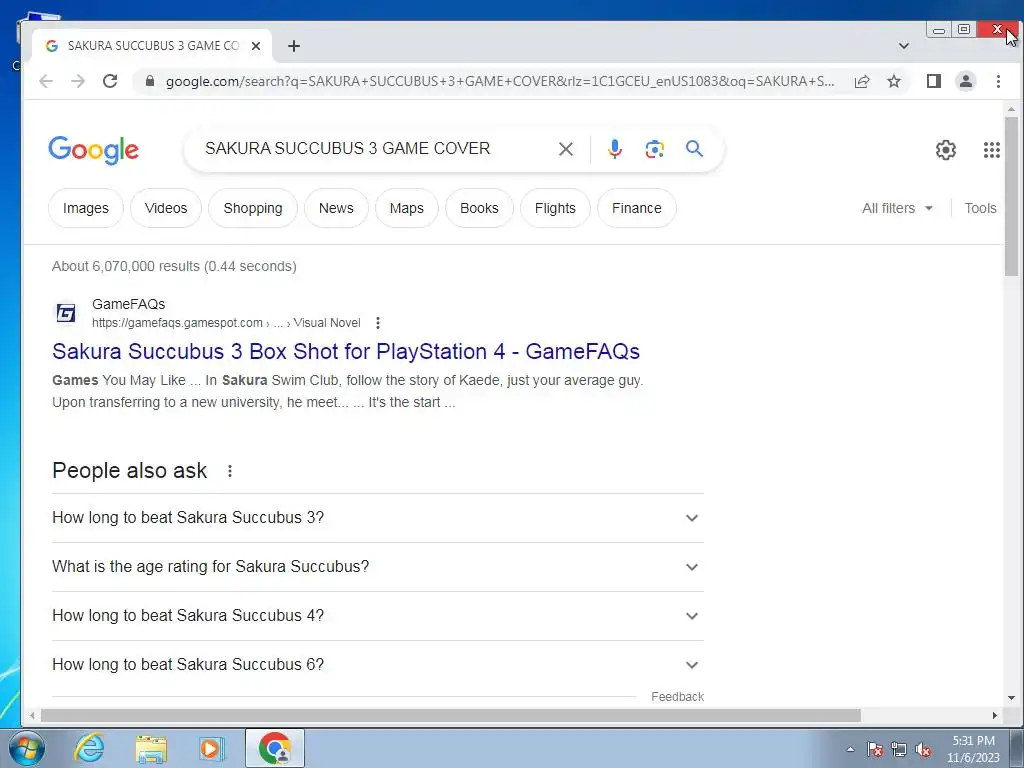
Task: Share this page with the share icon
Action: (x=861, y=81)
